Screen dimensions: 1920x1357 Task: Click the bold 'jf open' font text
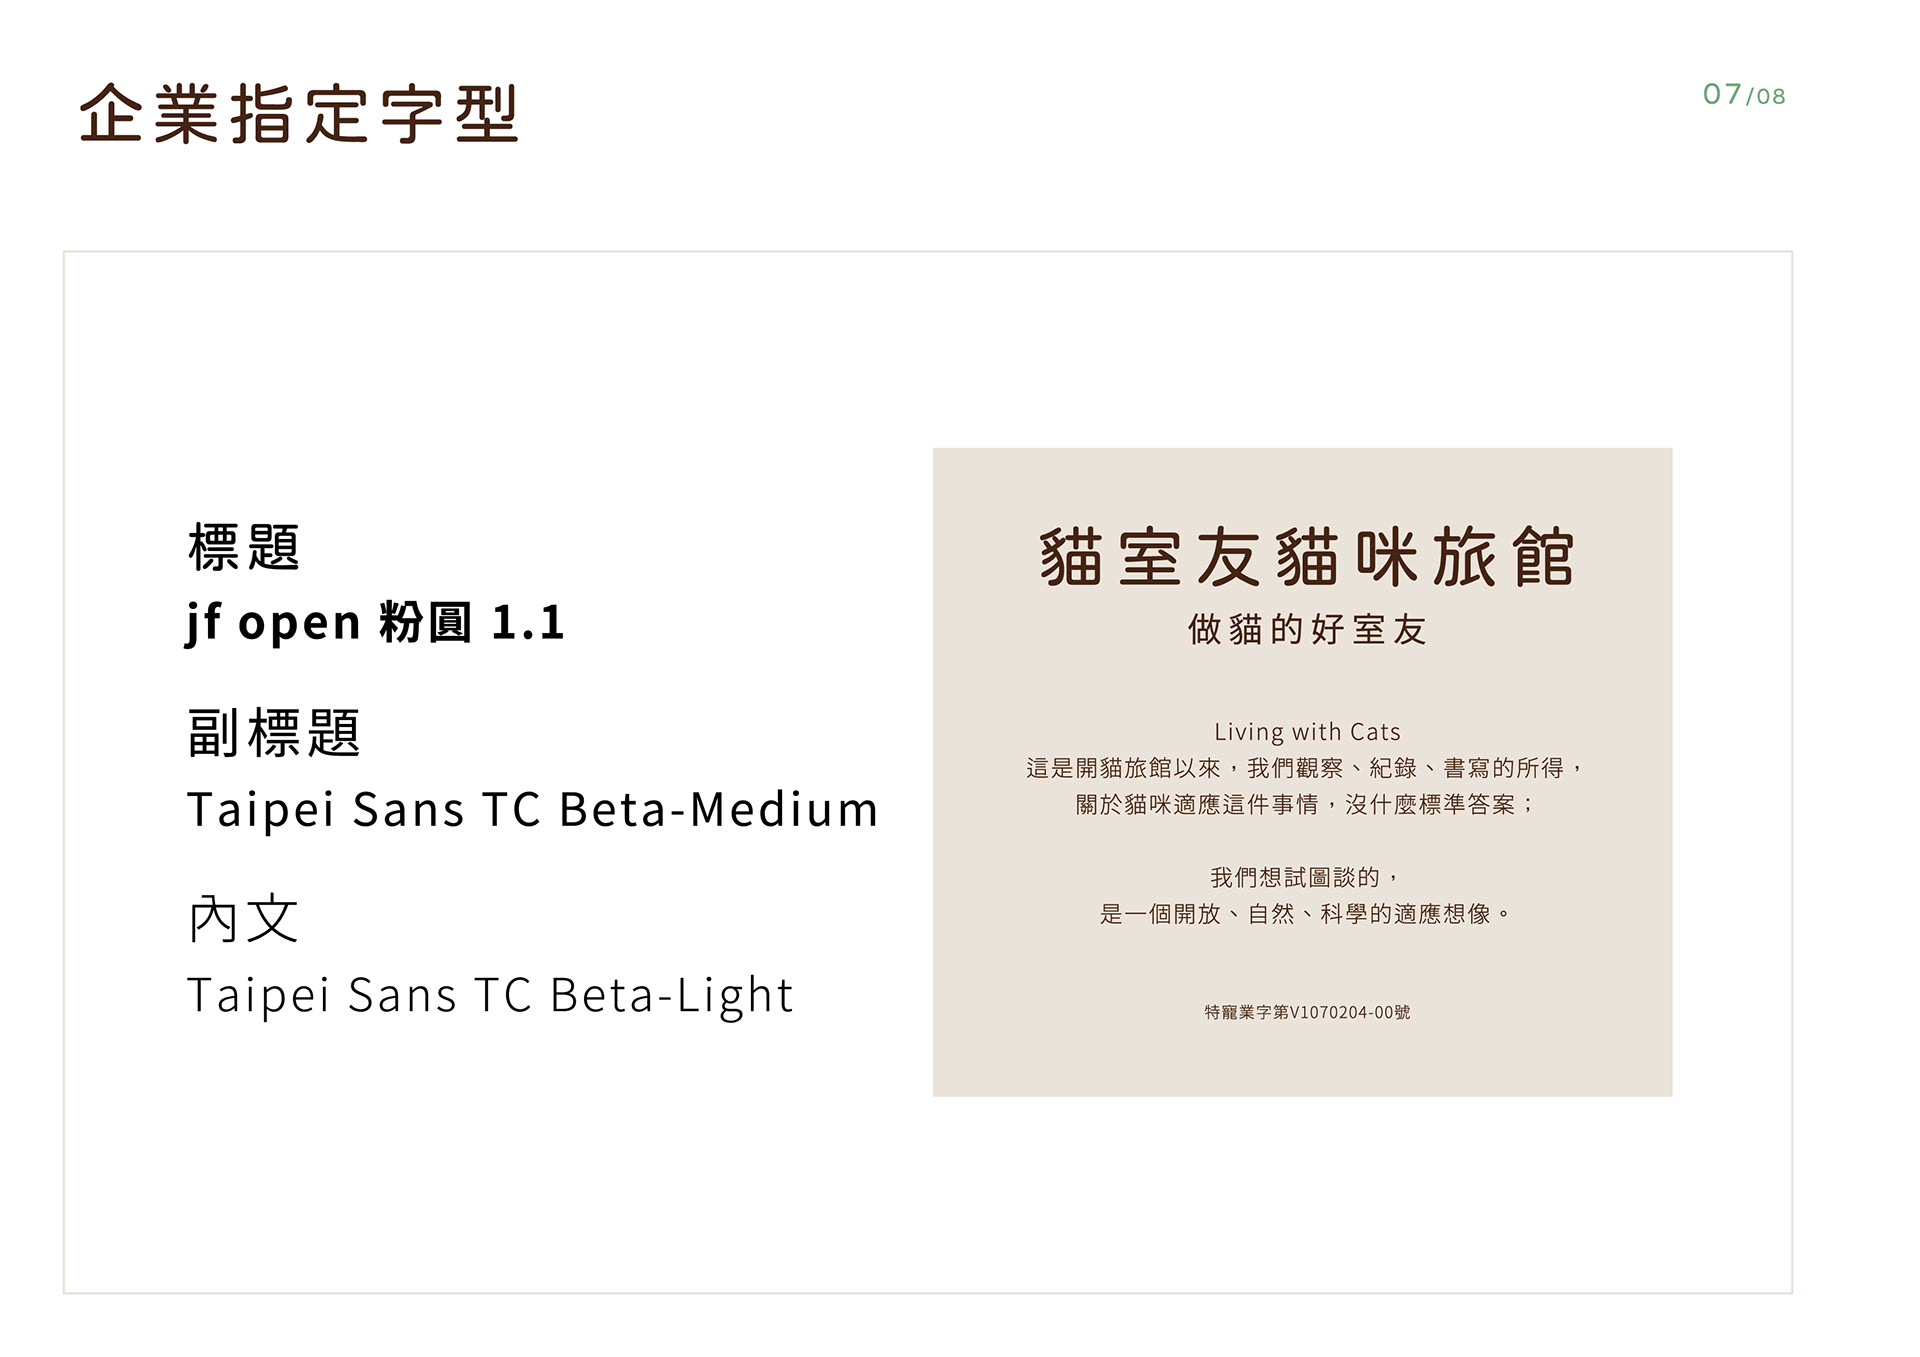click(x=273, y=622)
